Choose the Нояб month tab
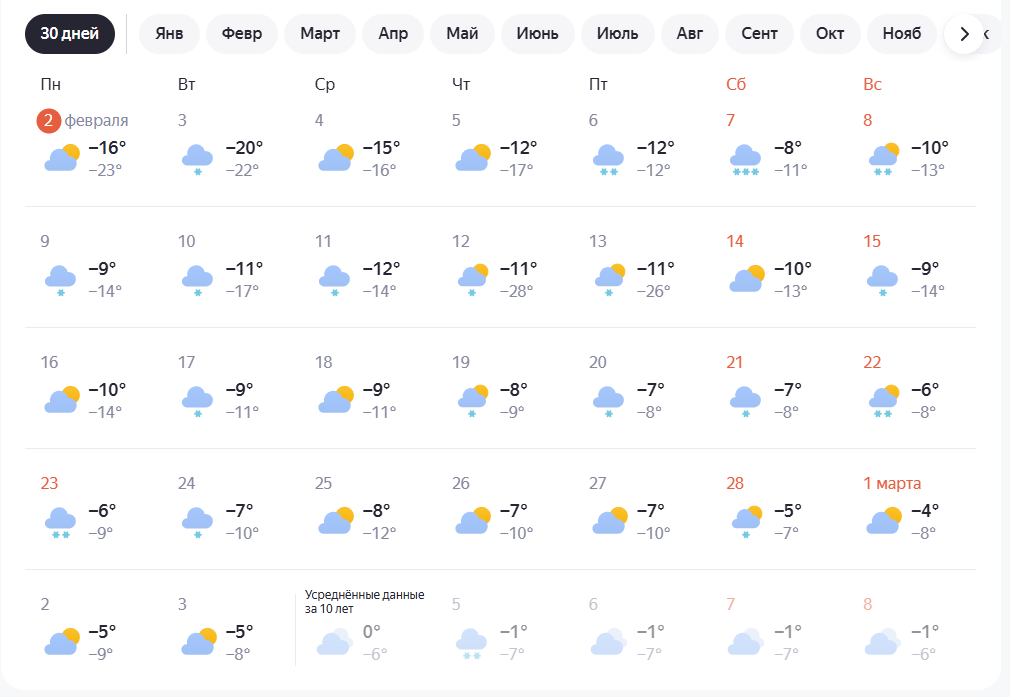1010x697 pixels. coord(901,34)
